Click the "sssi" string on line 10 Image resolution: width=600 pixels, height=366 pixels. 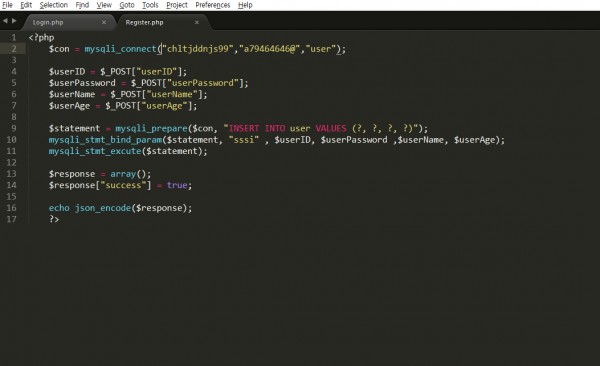point(244,140)
